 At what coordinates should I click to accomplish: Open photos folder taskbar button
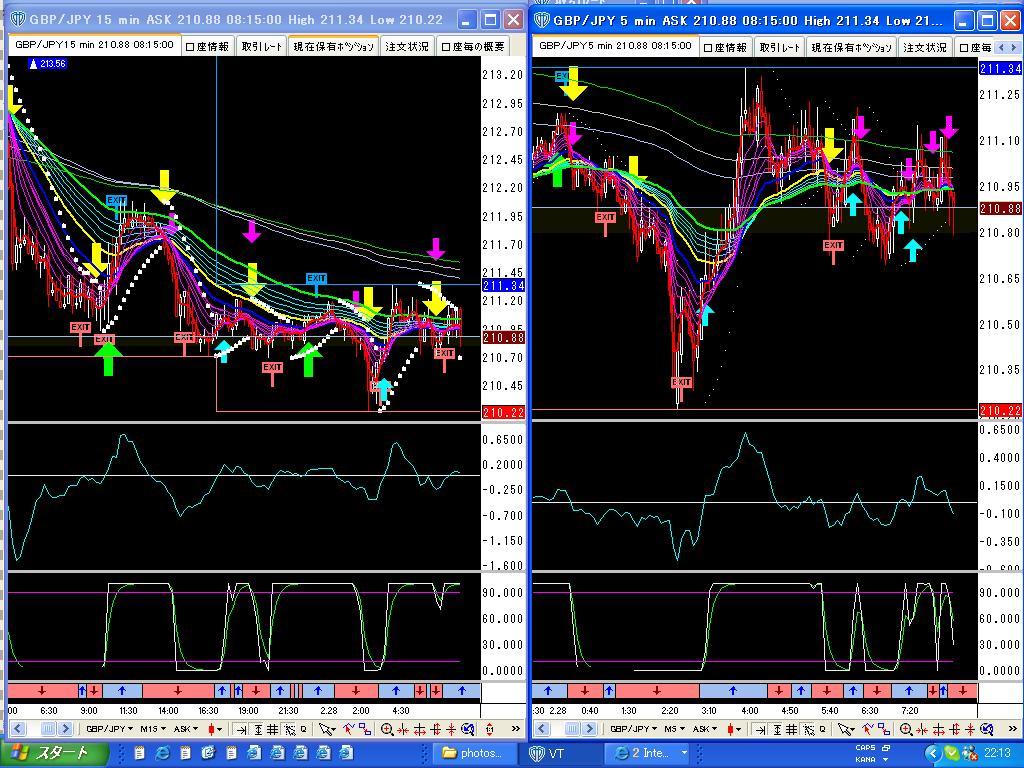pyautogui.click(x=474, y=754)
